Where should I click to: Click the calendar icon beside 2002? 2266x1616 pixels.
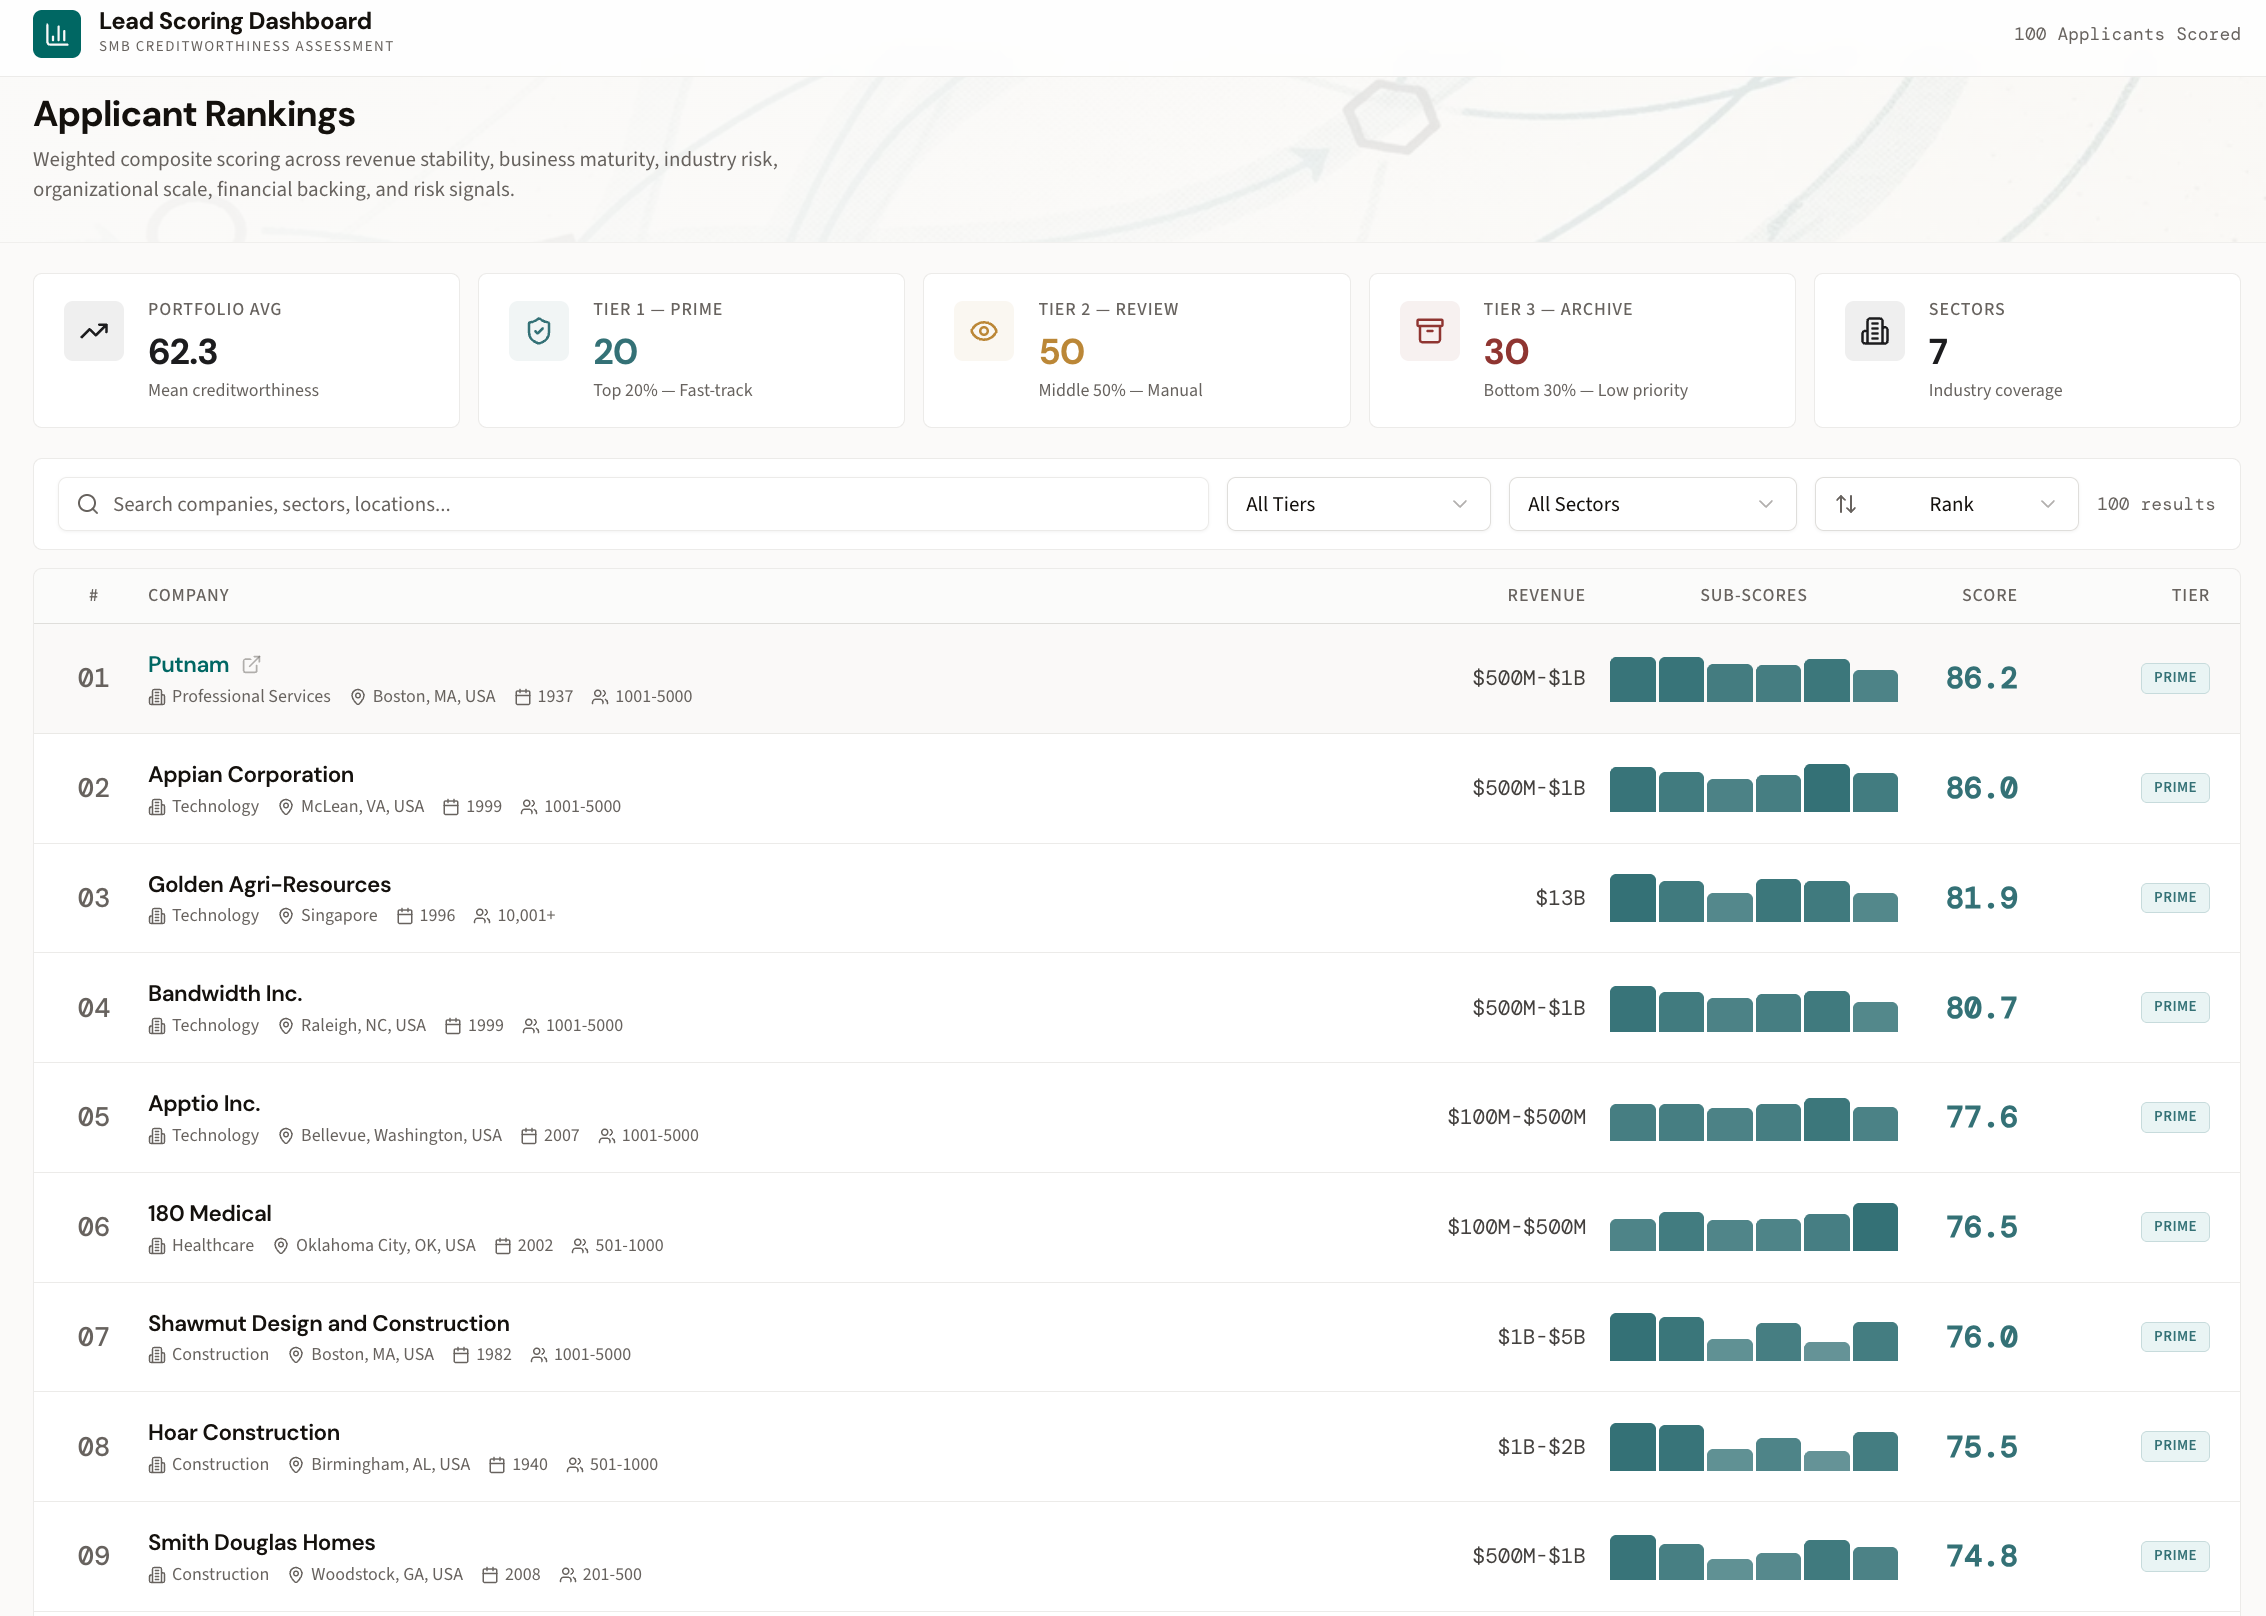[x=503, y=1246]
